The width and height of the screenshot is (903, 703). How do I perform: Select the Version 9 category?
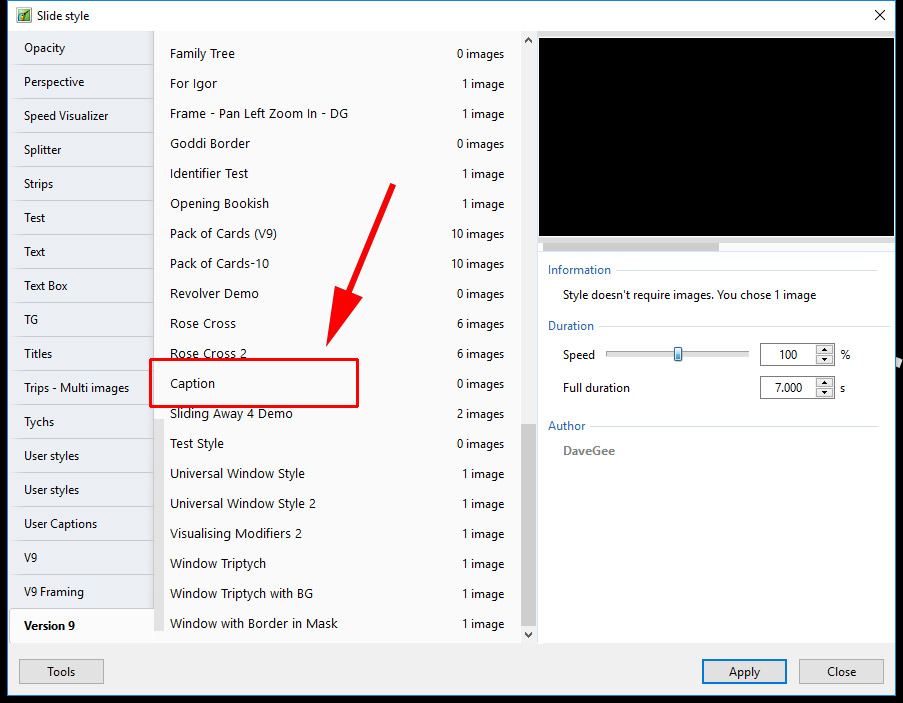(x=81, y=625)
